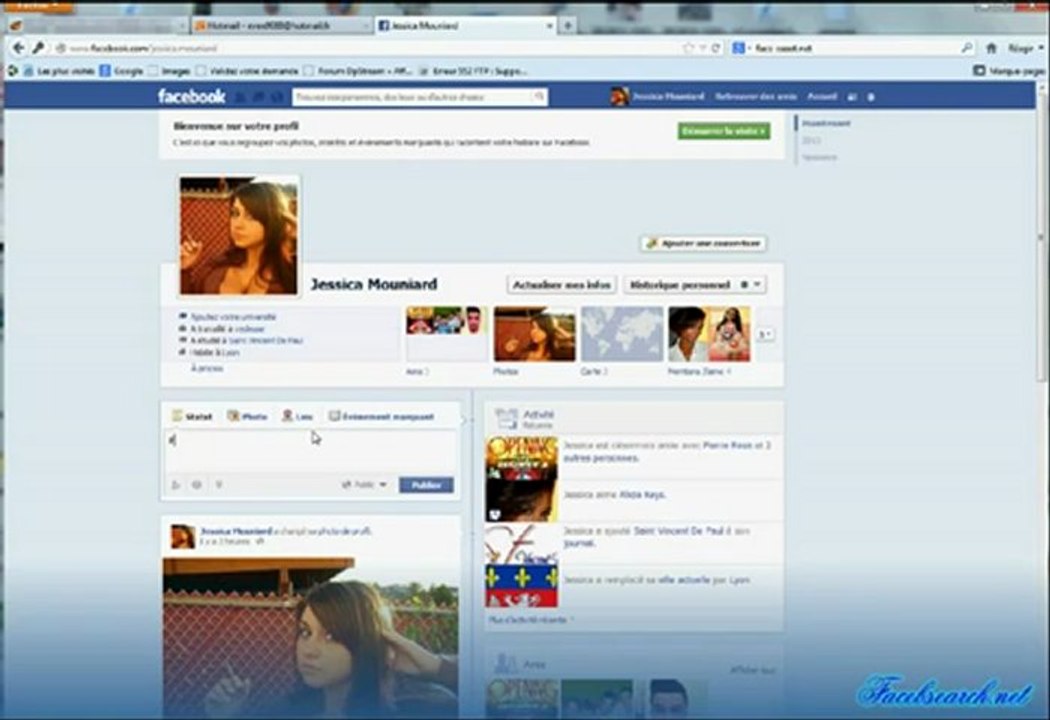Open Google bookmark in bookmarks bar
The image size is (1050, 720).
(121, 70)
